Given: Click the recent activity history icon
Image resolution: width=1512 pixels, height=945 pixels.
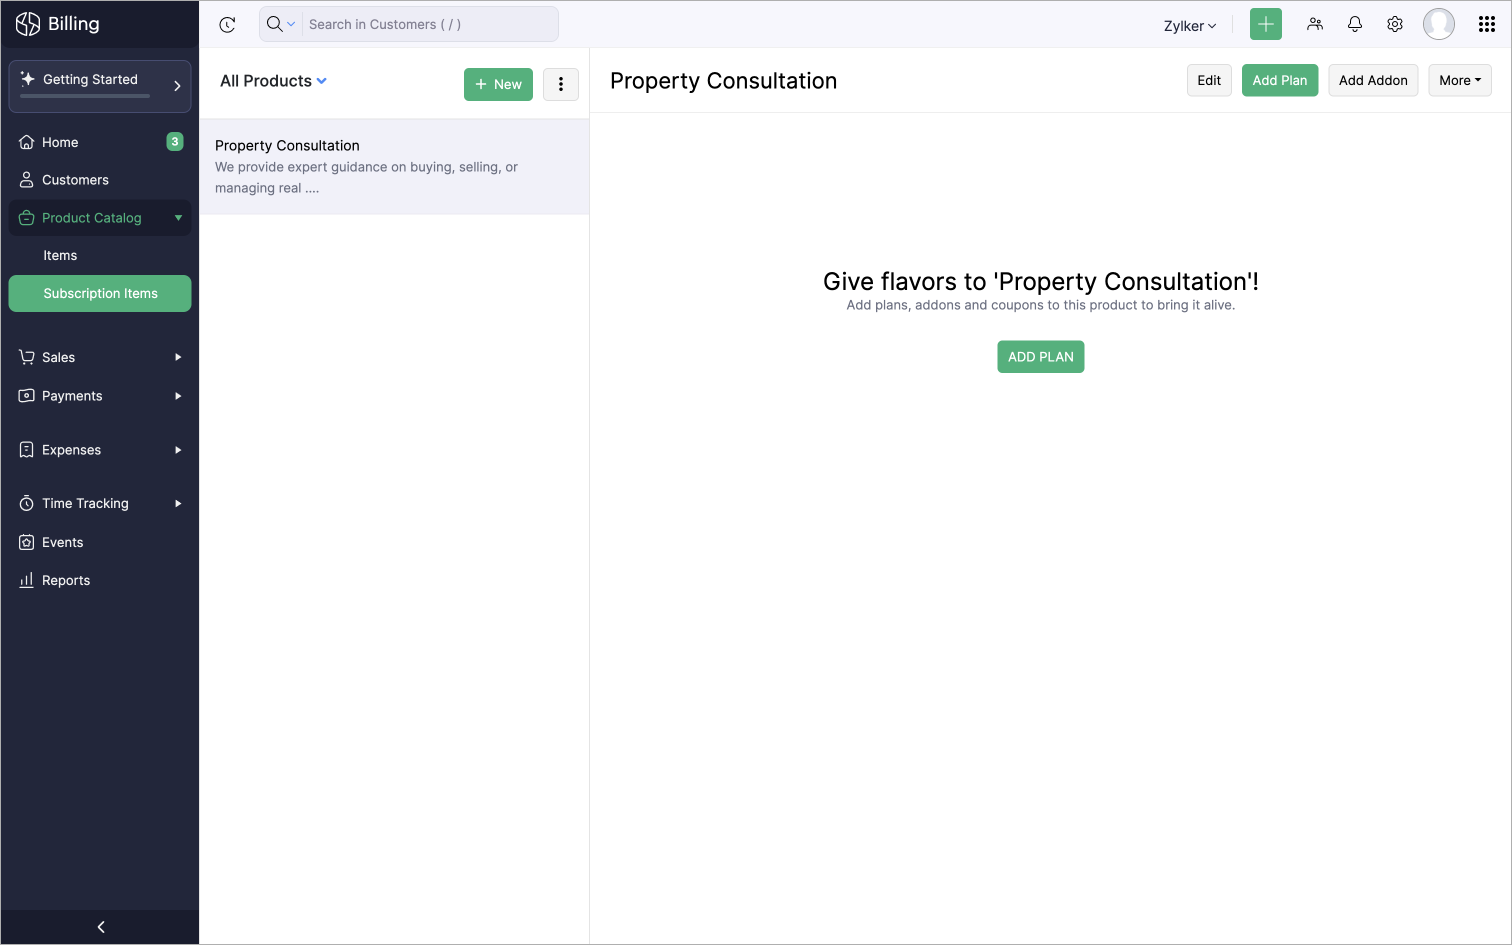Looking at the screenshot, I should [227, 25].
